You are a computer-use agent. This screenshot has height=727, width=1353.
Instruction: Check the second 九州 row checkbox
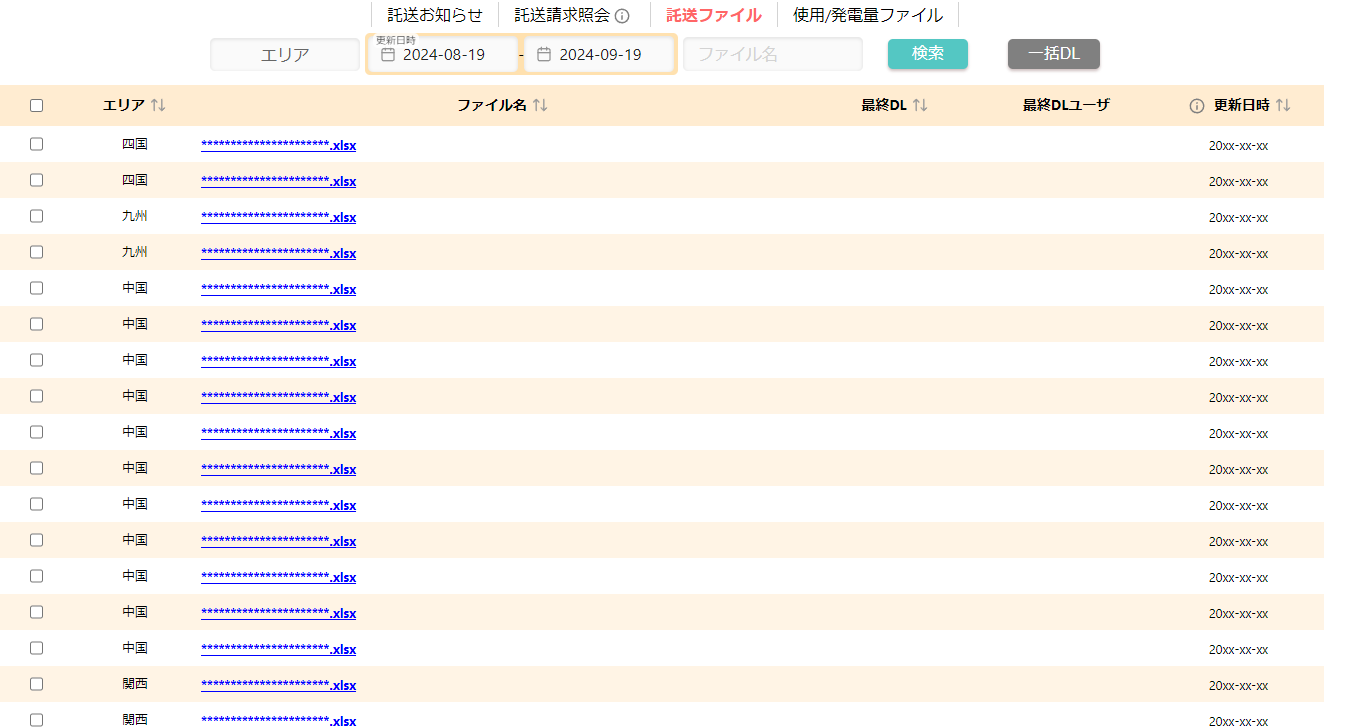coord(37,252)
